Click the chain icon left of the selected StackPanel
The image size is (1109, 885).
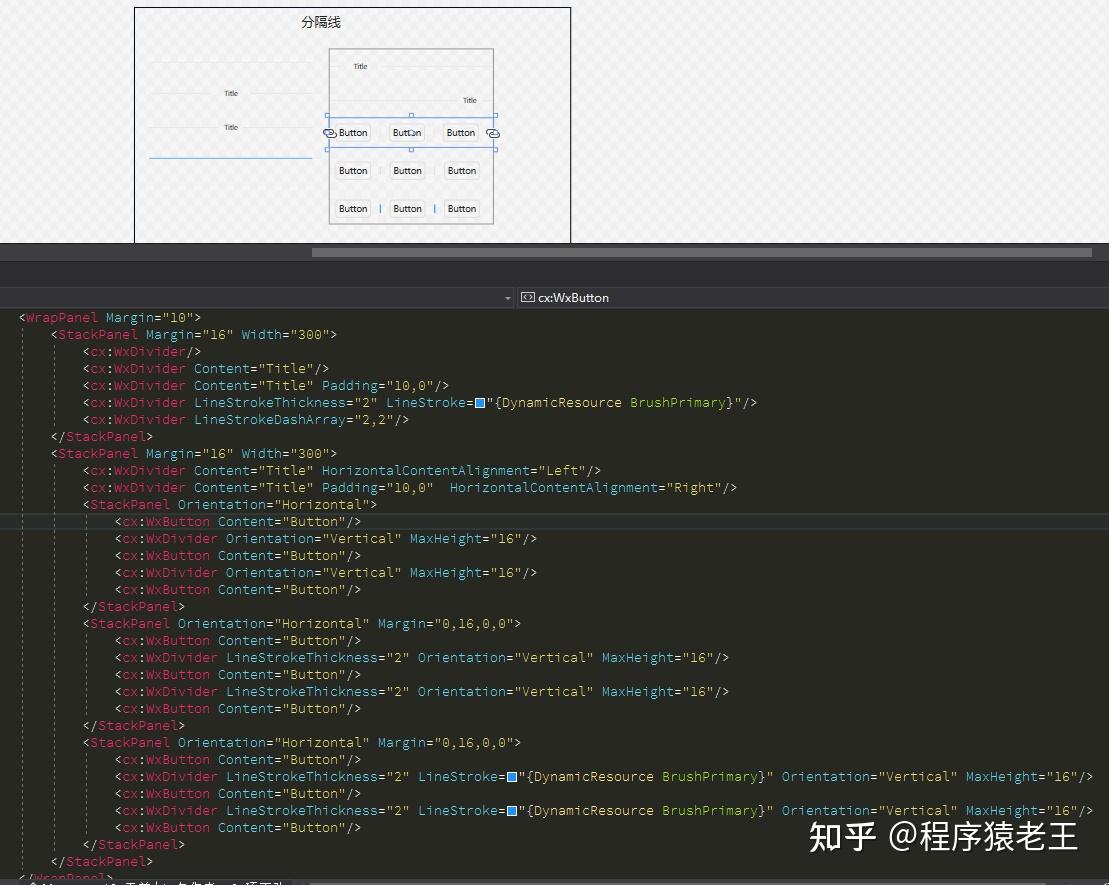point(330,133)
